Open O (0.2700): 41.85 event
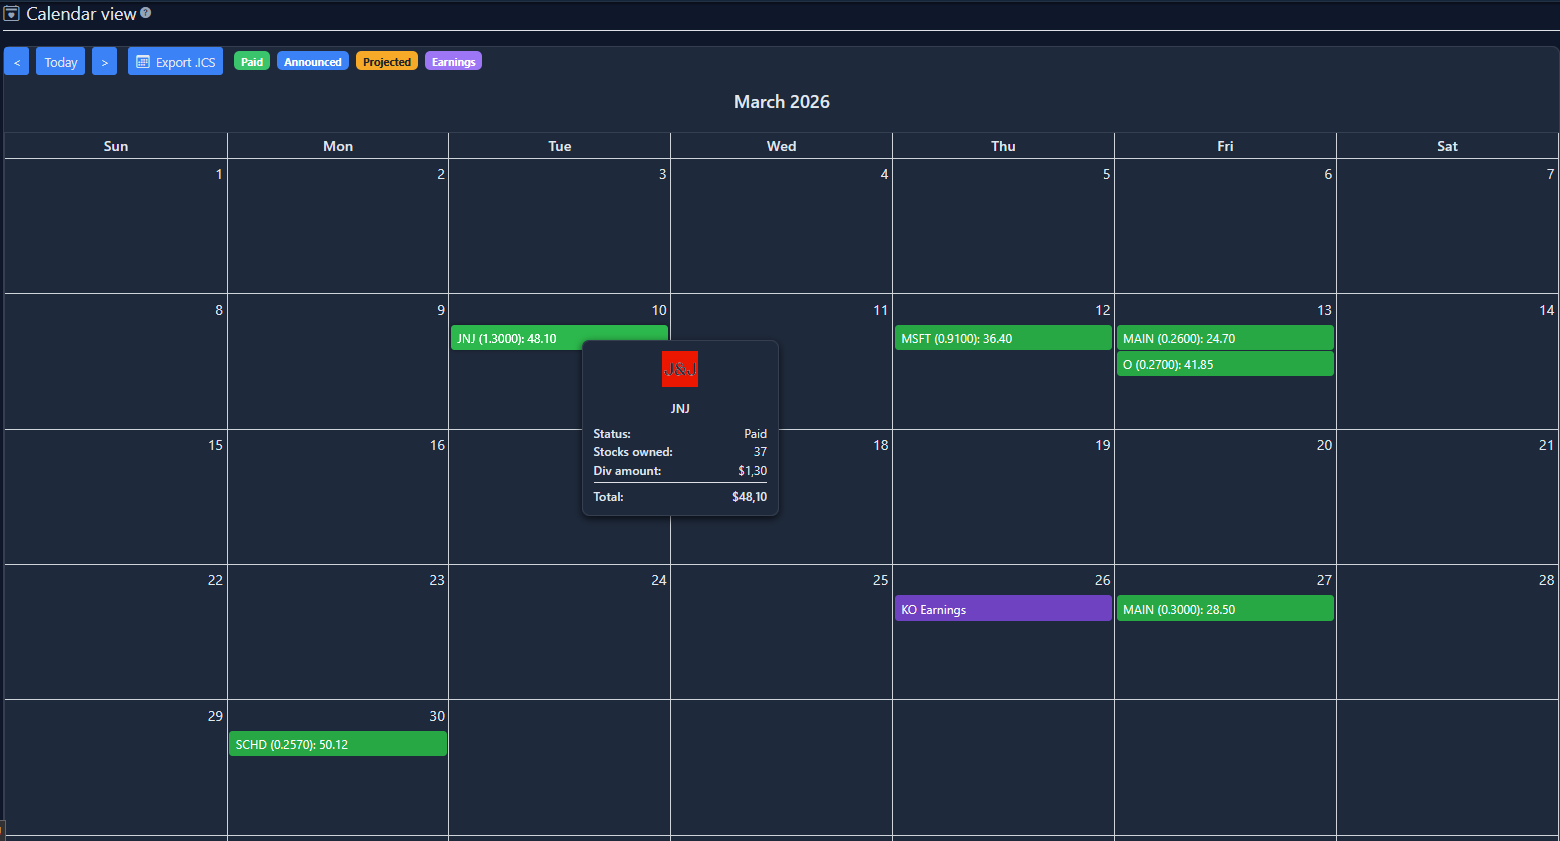This screenshot has width=1560, height=841. point(1225,364)
